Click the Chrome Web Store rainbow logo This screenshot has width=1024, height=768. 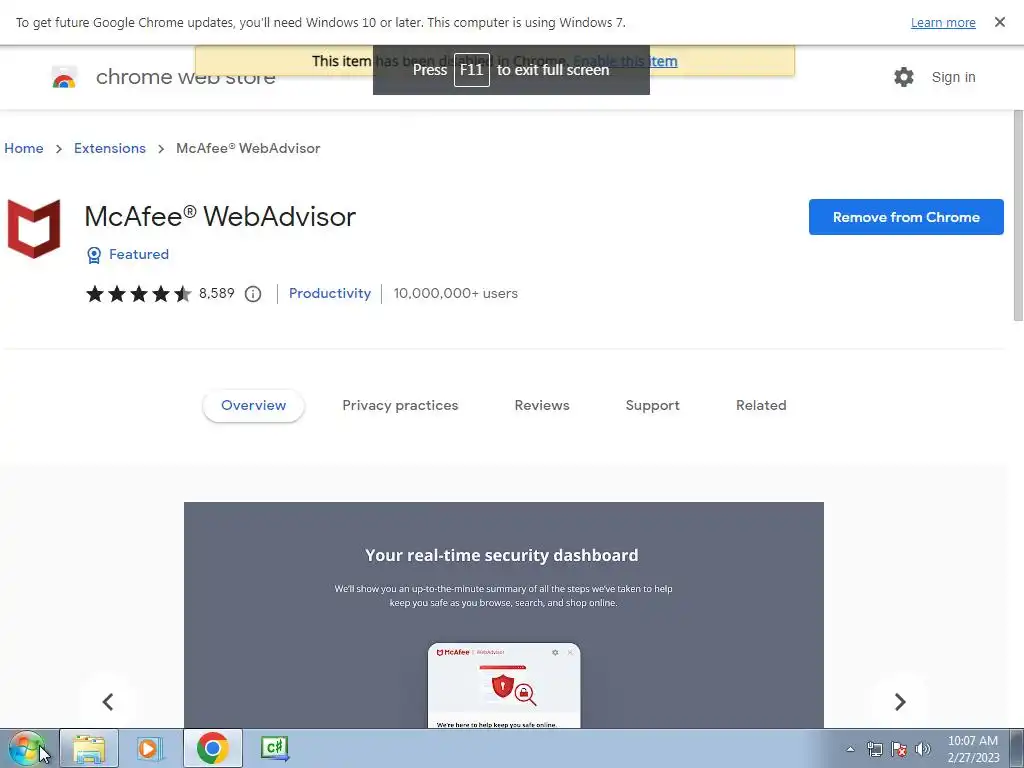click(x=64, y=77)
